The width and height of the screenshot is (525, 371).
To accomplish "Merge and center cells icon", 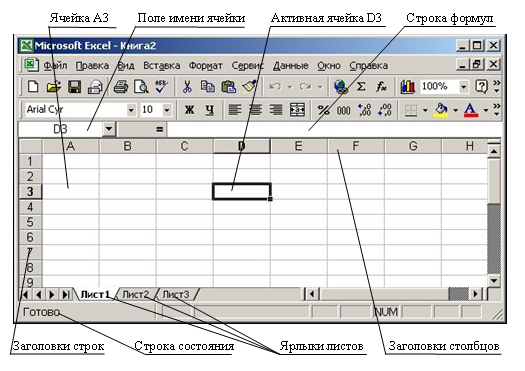I will point(297,109).
